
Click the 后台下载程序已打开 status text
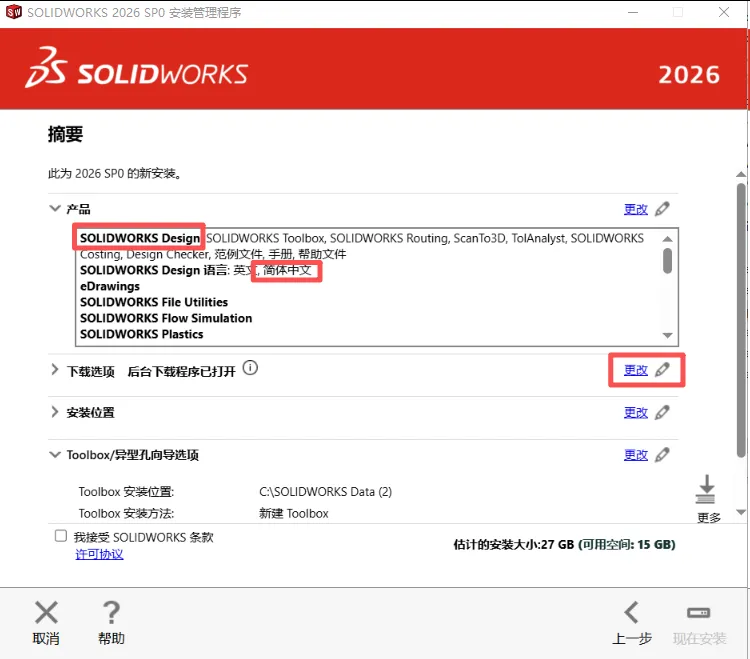(182, 372)
